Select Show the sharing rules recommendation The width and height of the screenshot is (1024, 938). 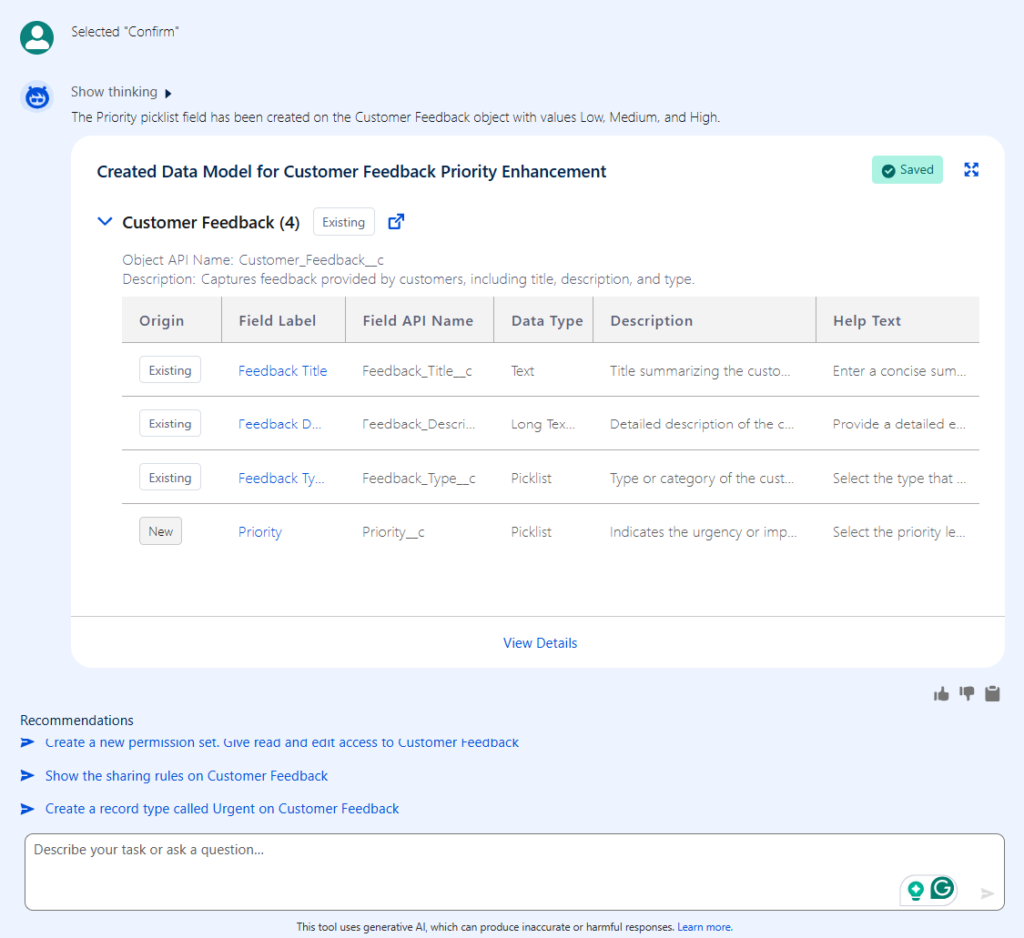pos(186,776)
